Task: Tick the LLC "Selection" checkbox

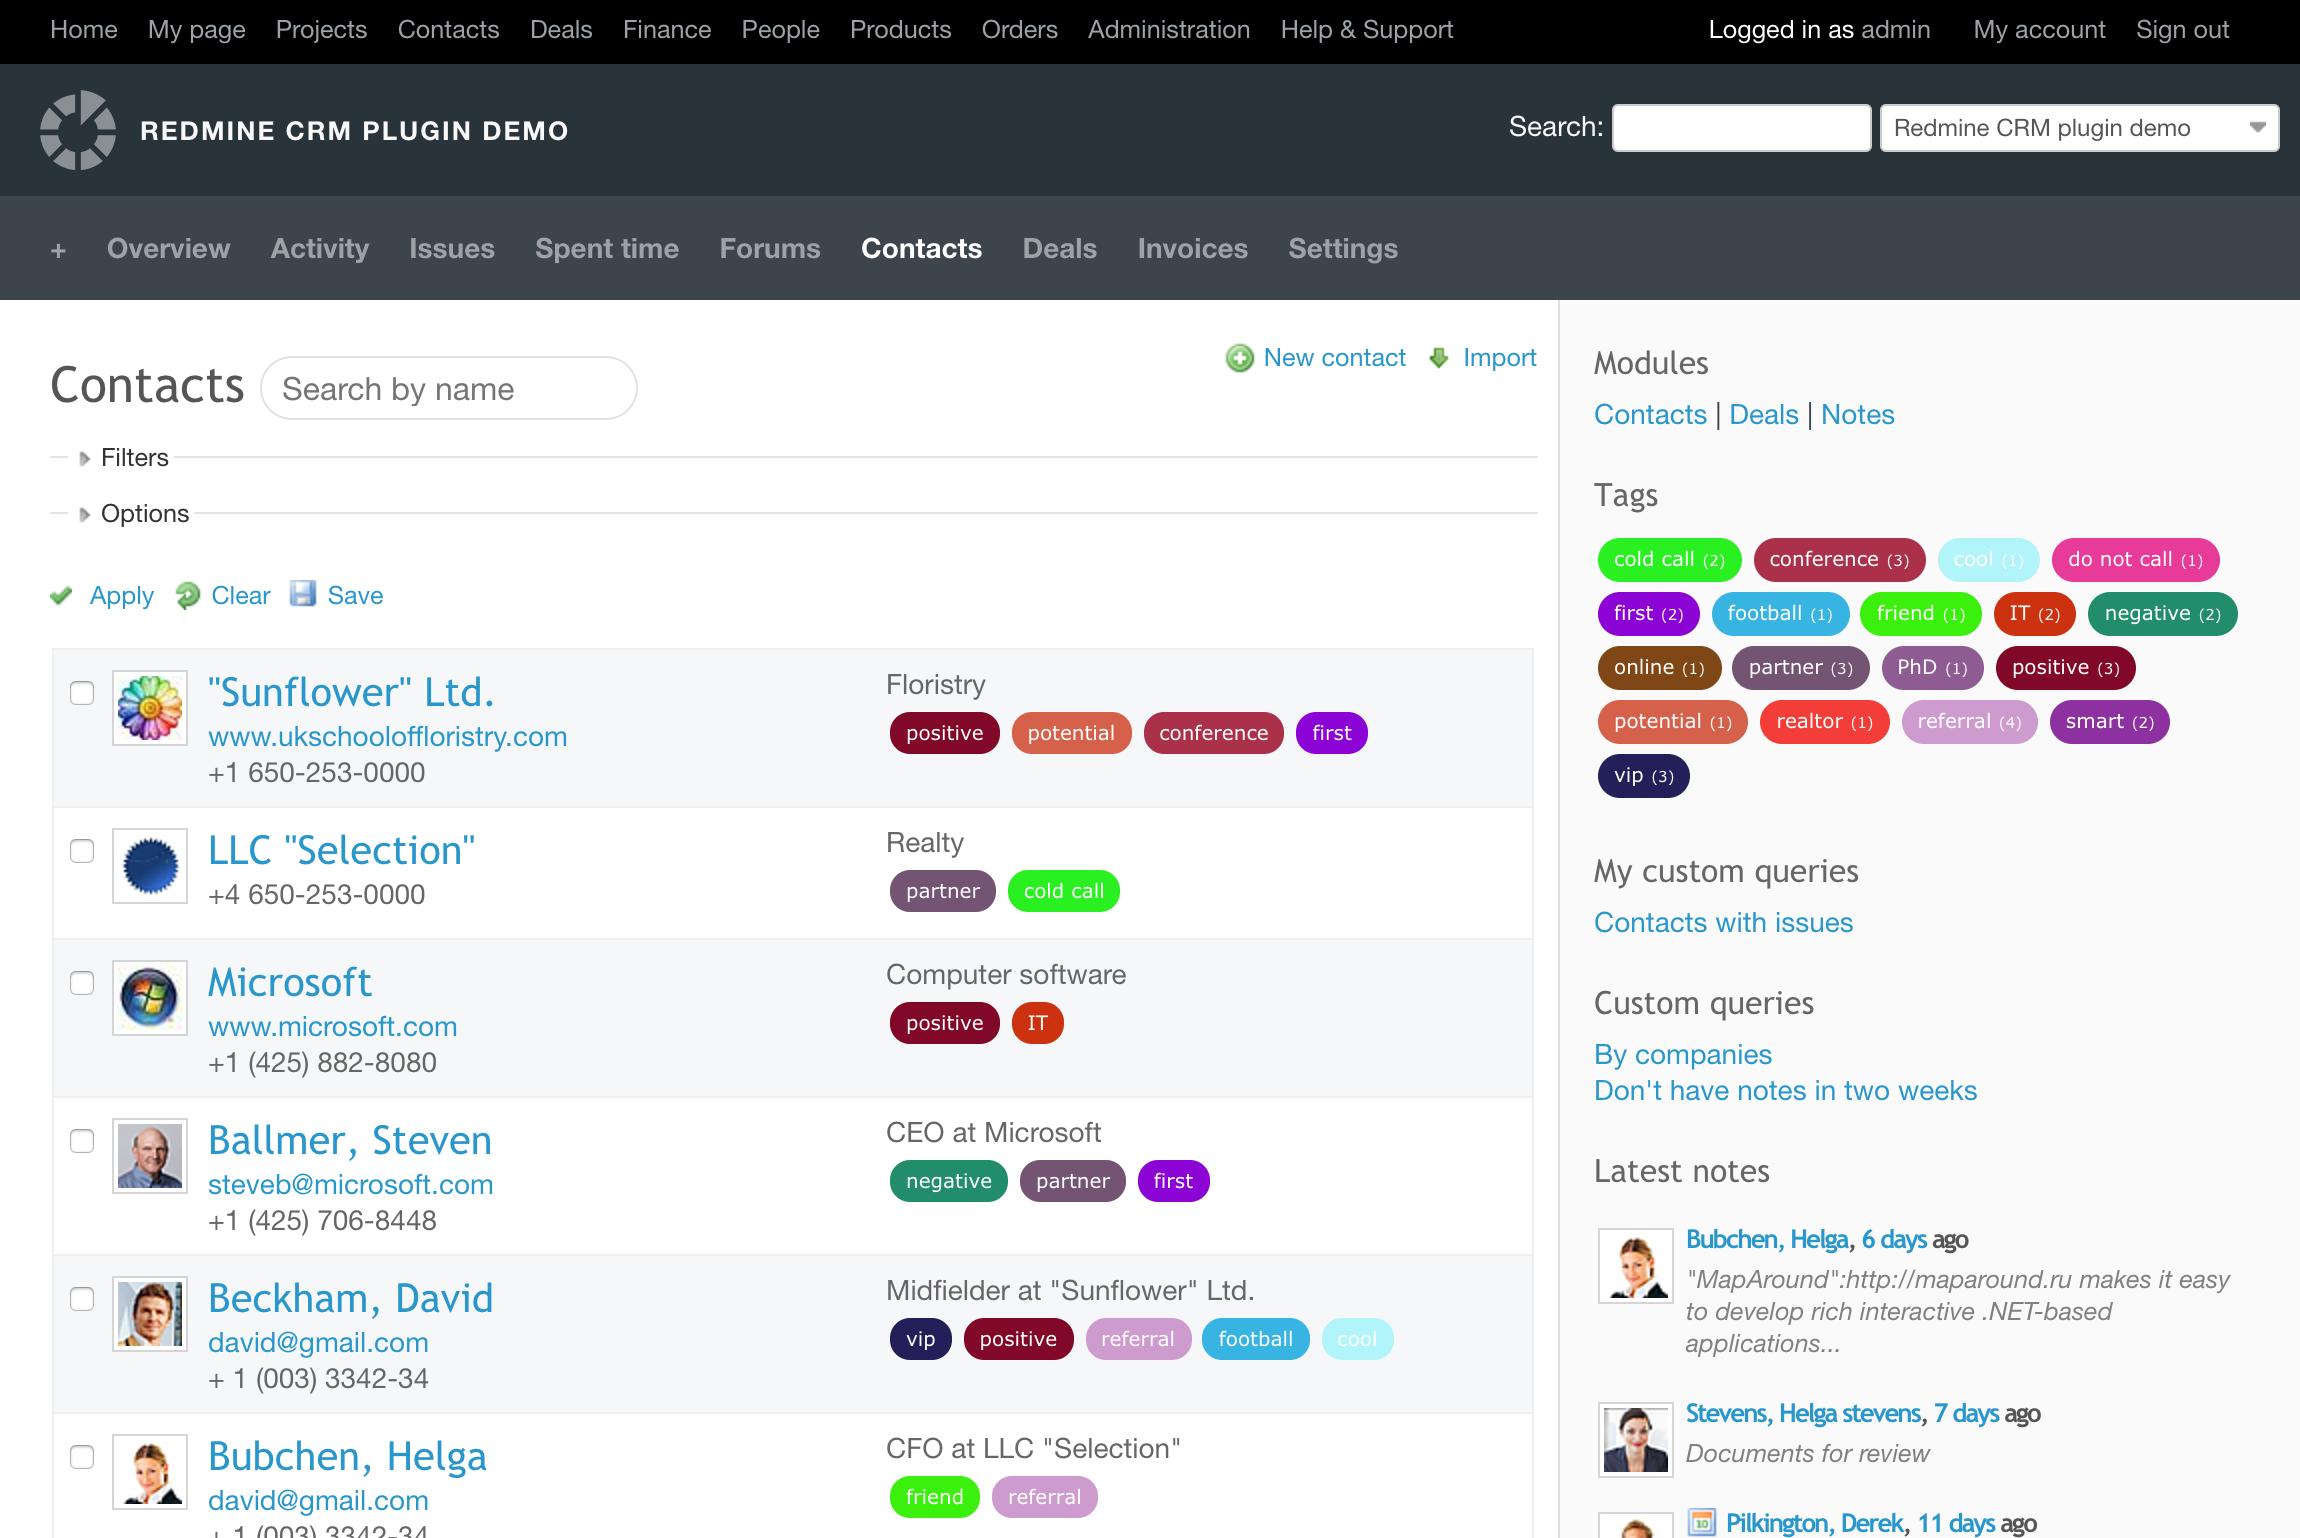Action: click(x=82, y=851)
